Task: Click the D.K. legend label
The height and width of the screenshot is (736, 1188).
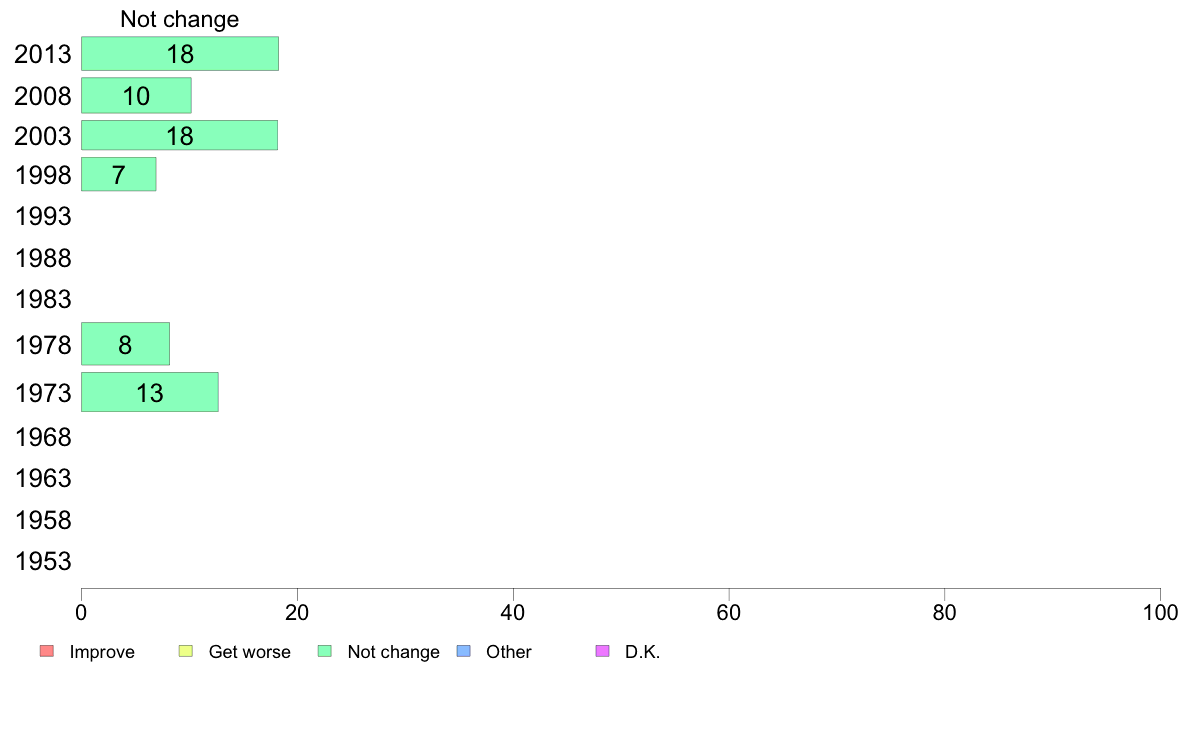Action: tap(642, 652)
